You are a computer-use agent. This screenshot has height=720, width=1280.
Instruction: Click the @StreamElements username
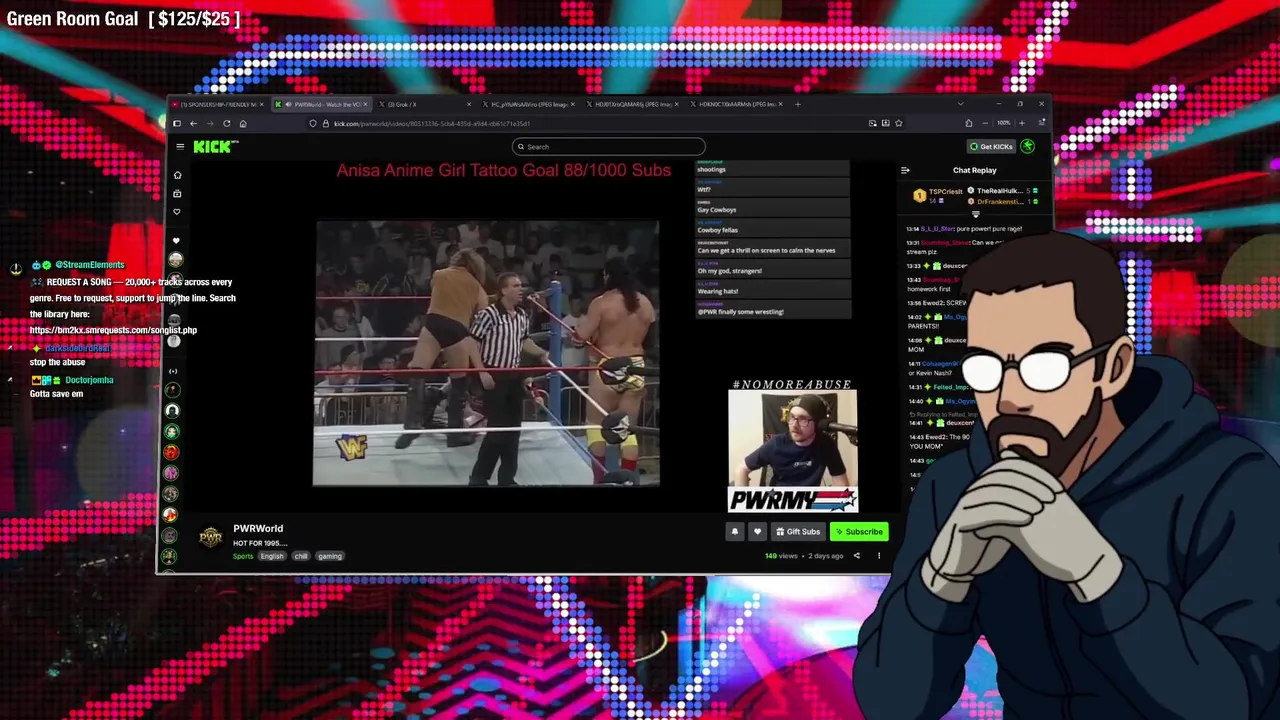[x=90, y=265]
